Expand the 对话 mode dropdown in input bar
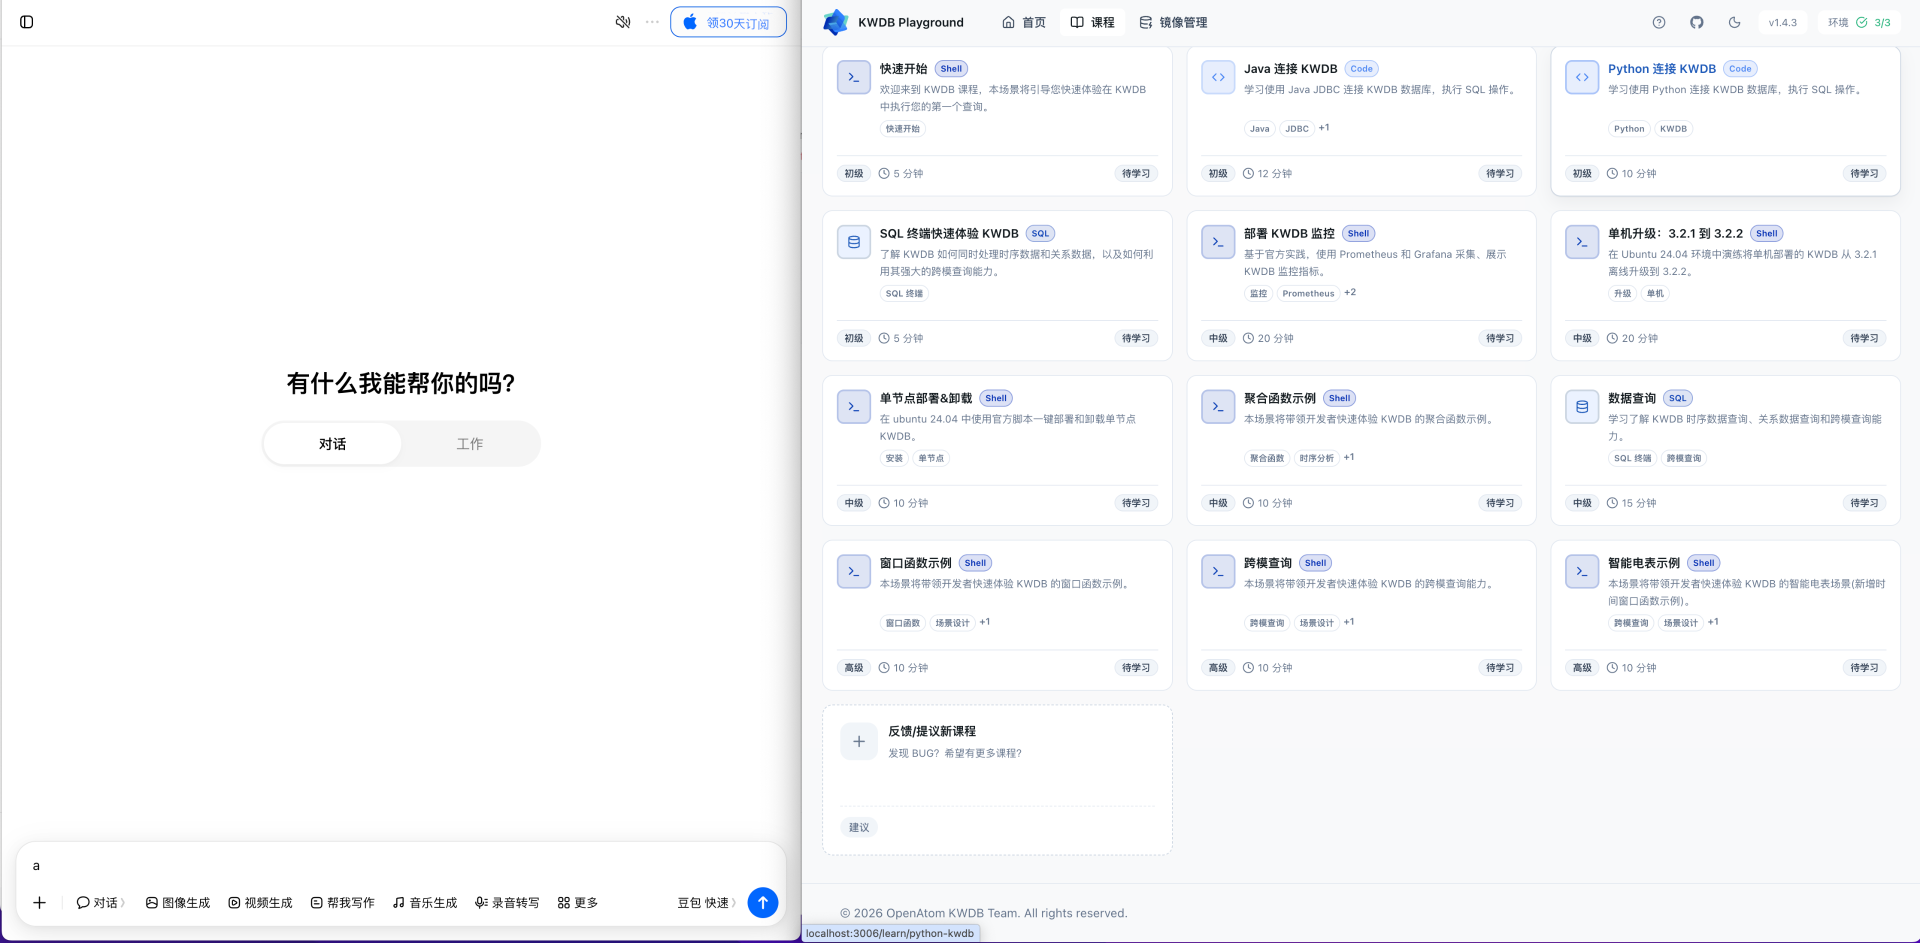The width and height of the screenshot is (1920, 943). pos(100,903)
